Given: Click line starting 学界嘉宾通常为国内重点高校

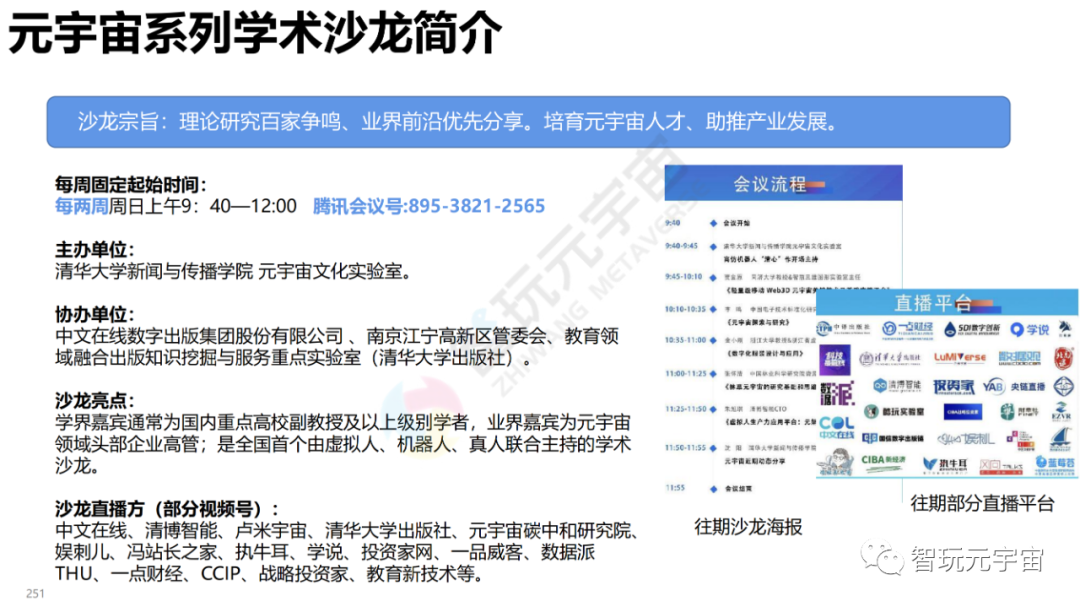Looking at the screenshot, I should 343,422.
